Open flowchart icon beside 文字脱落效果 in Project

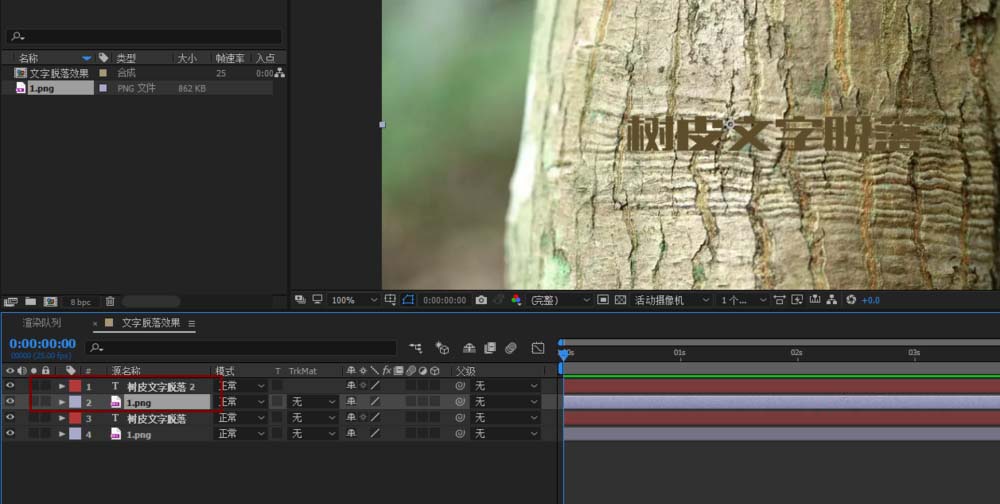pos(280,73)
